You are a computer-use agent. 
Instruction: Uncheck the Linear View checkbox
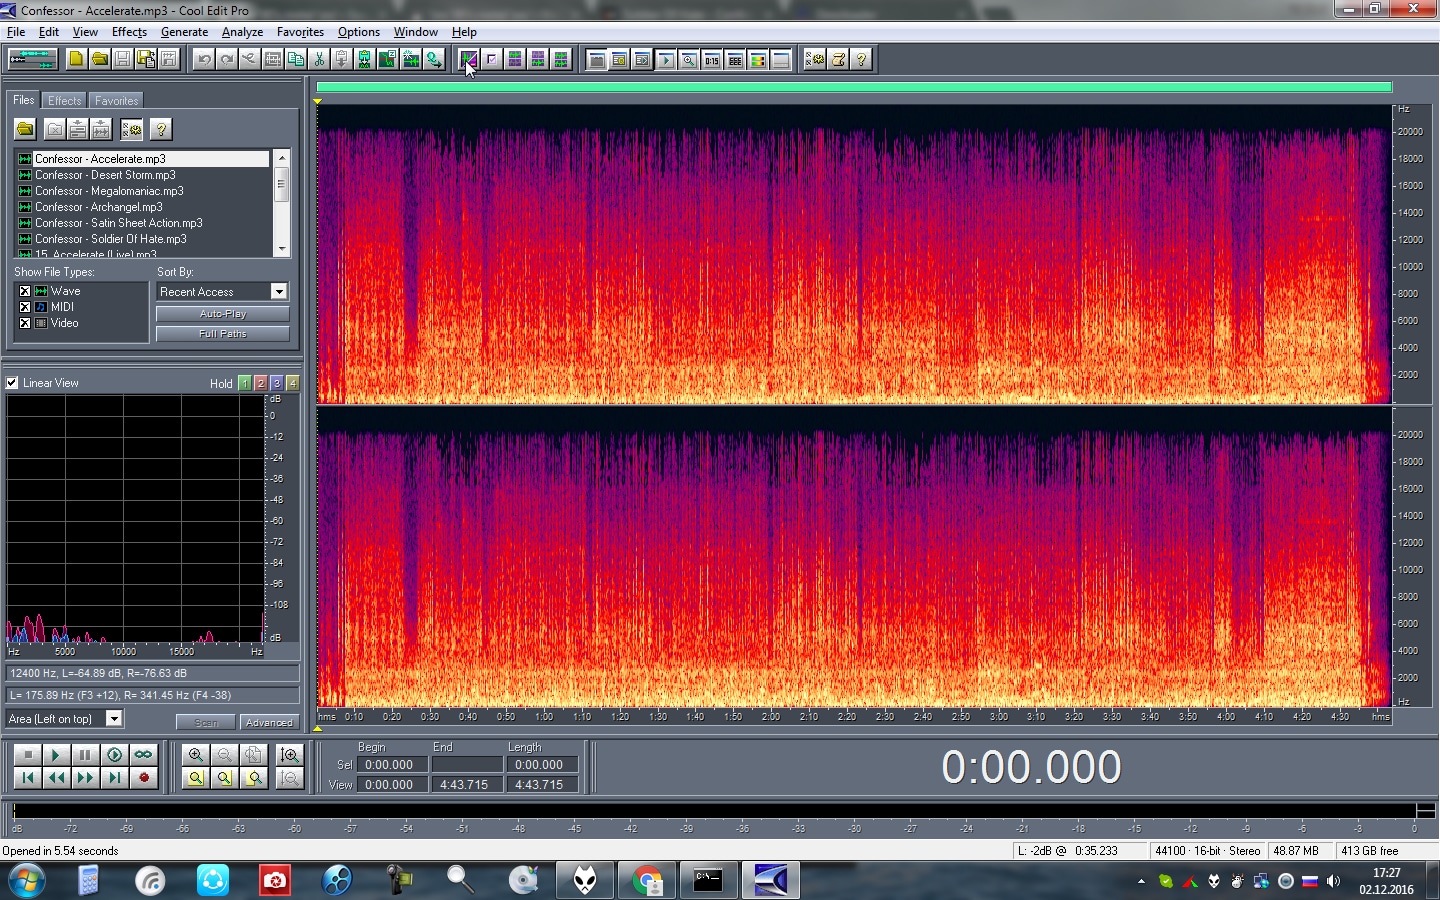(x=12, y=383)
